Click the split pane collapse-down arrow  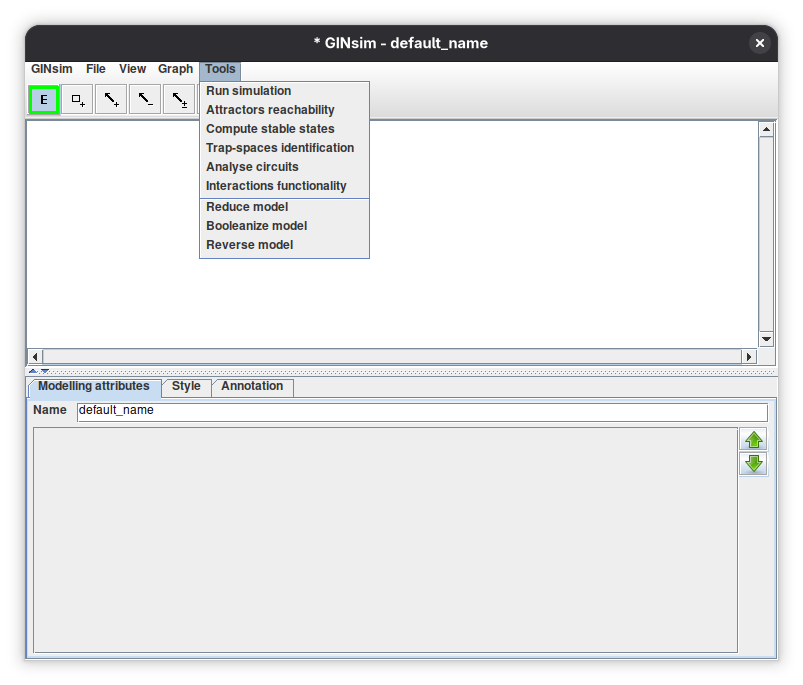click(45, 371)
